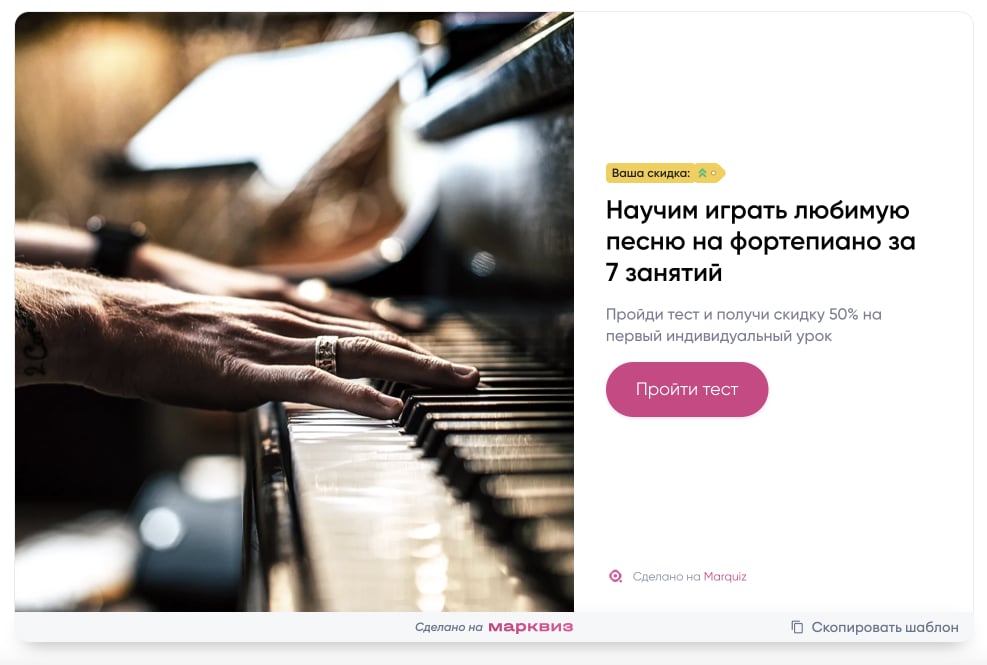Click the ring on the pianist's finger
This screenshot has height=665, width=987.
326,354
